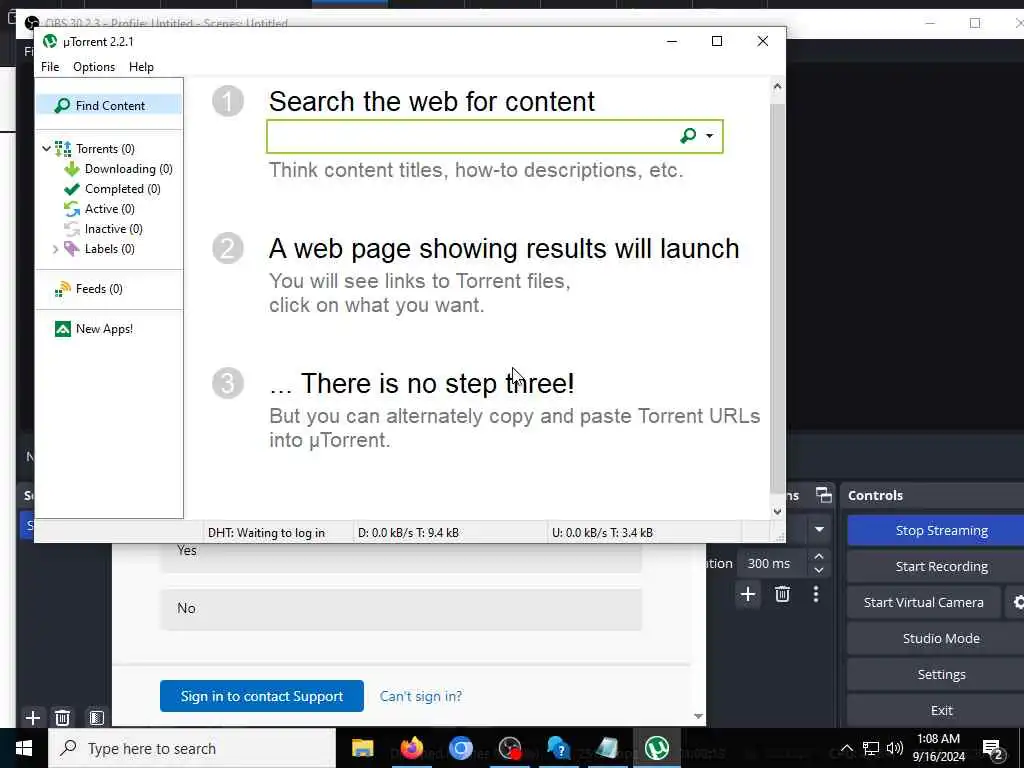Screen dimensions: 1024x768
Task: Click the Downloading green arrow icon
Action: pyautogui.click(x=71, y=169)
